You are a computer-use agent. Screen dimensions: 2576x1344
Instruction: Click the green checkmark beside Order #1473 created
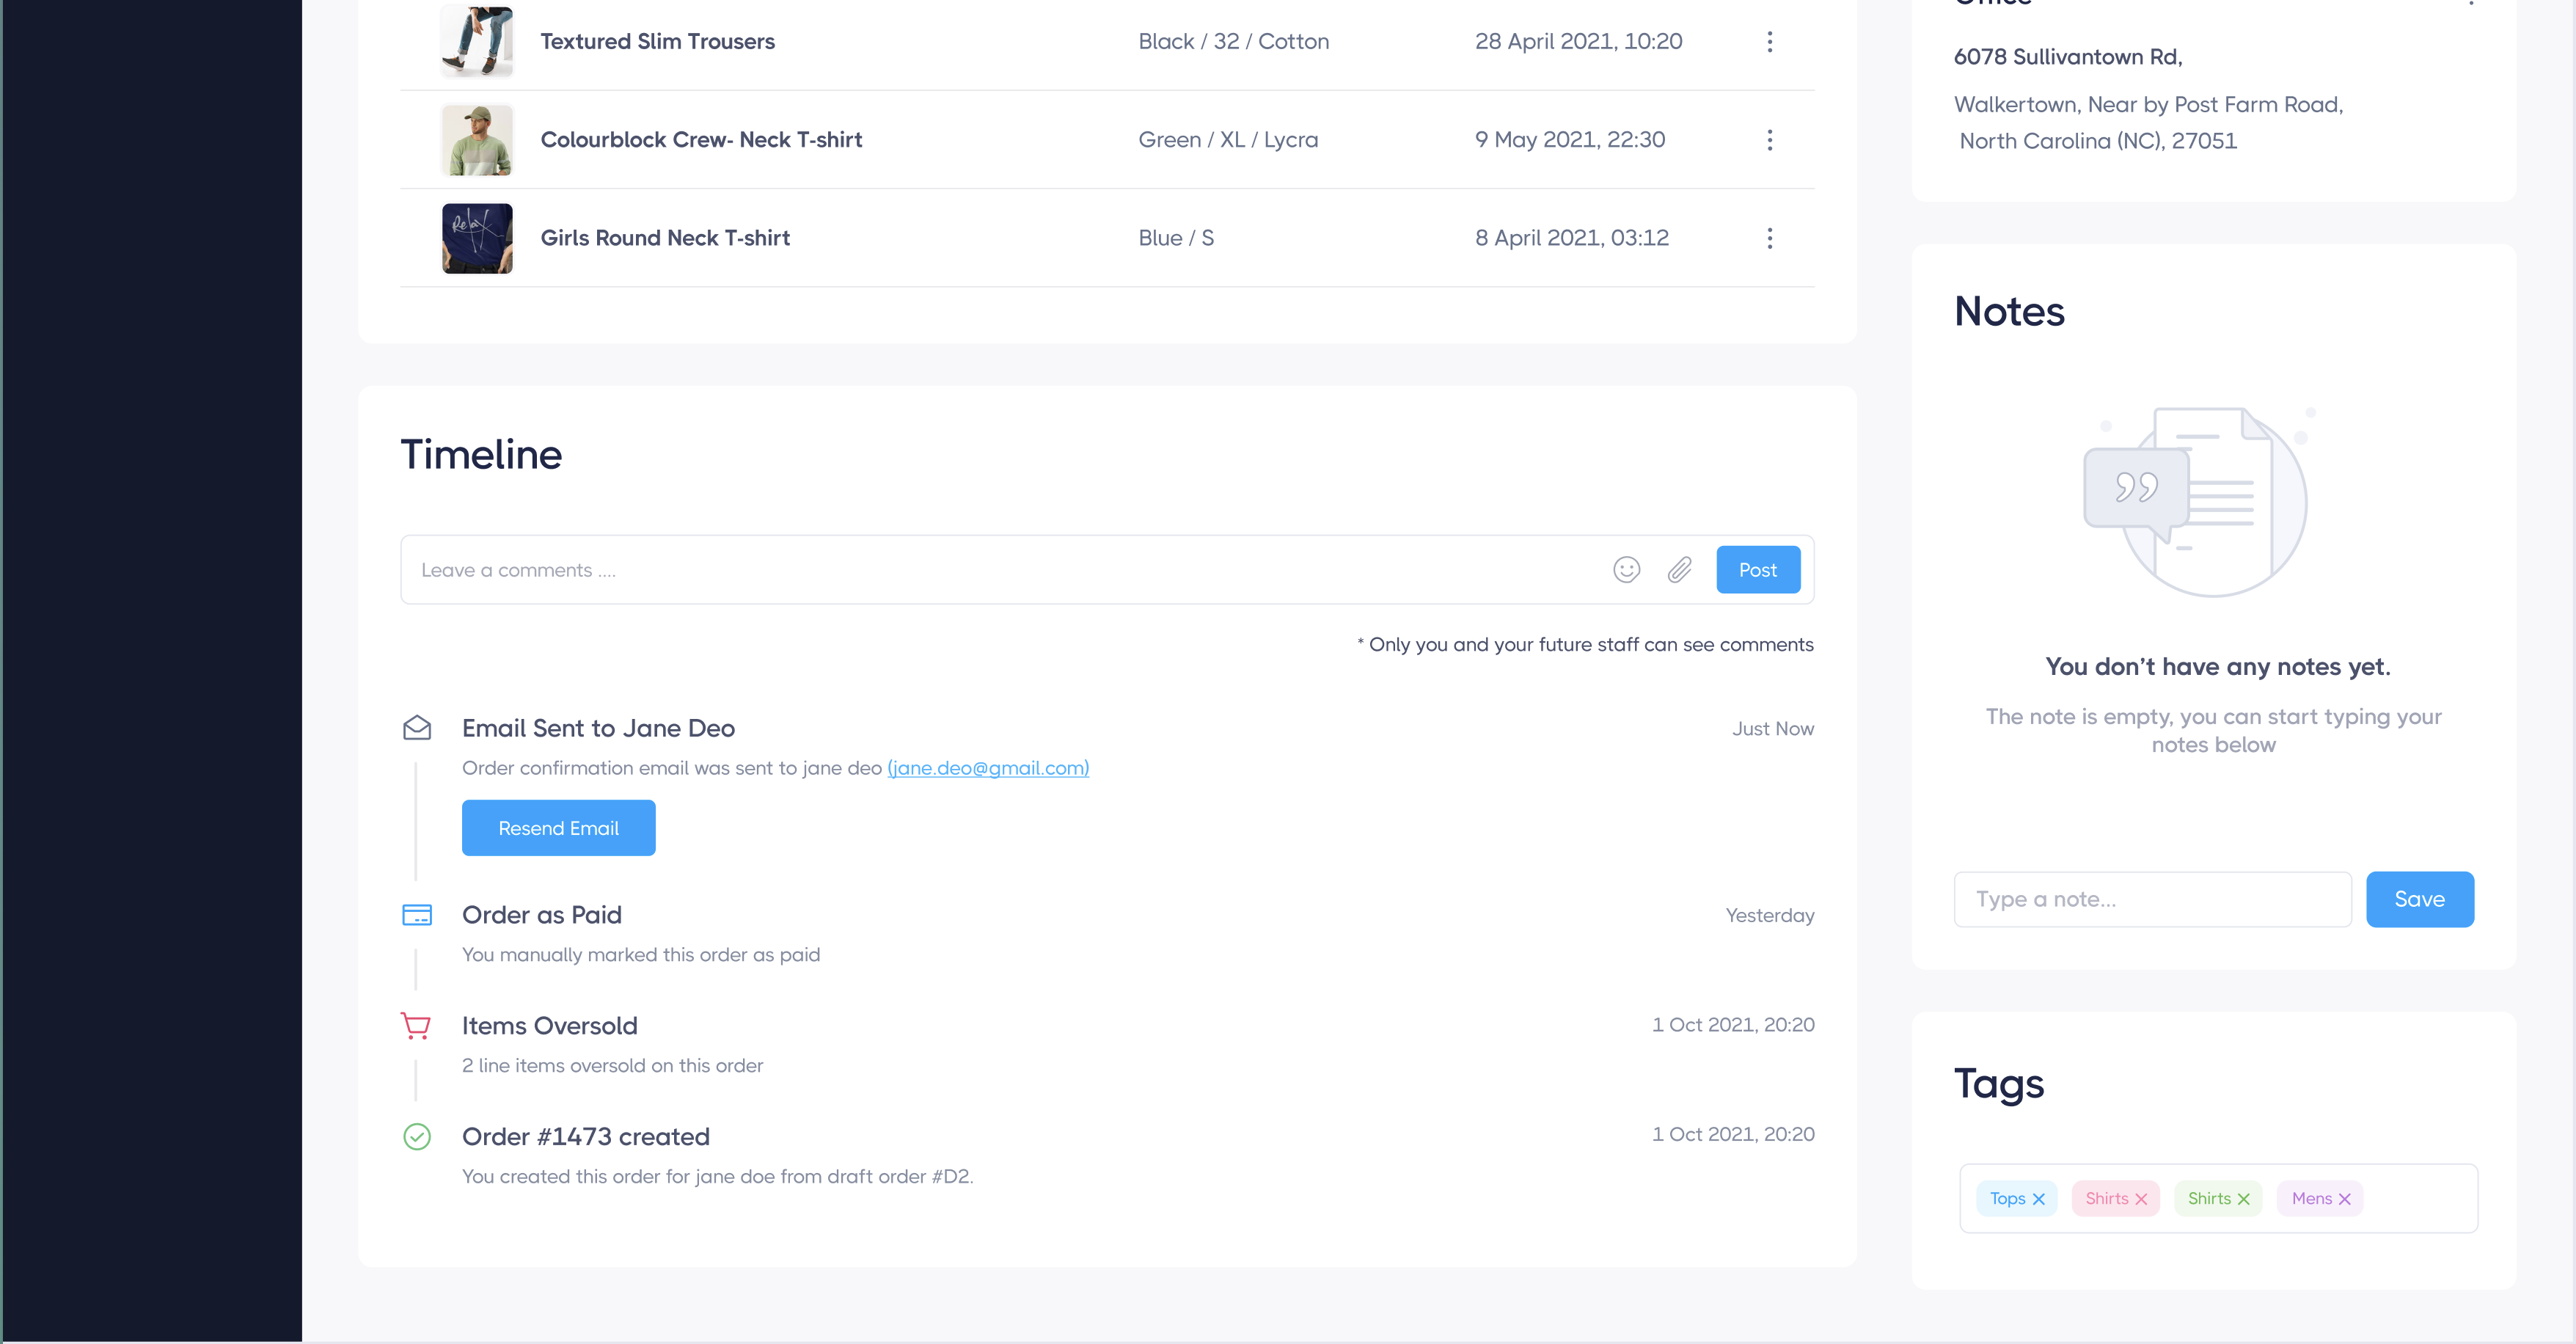click(417, 1137)
